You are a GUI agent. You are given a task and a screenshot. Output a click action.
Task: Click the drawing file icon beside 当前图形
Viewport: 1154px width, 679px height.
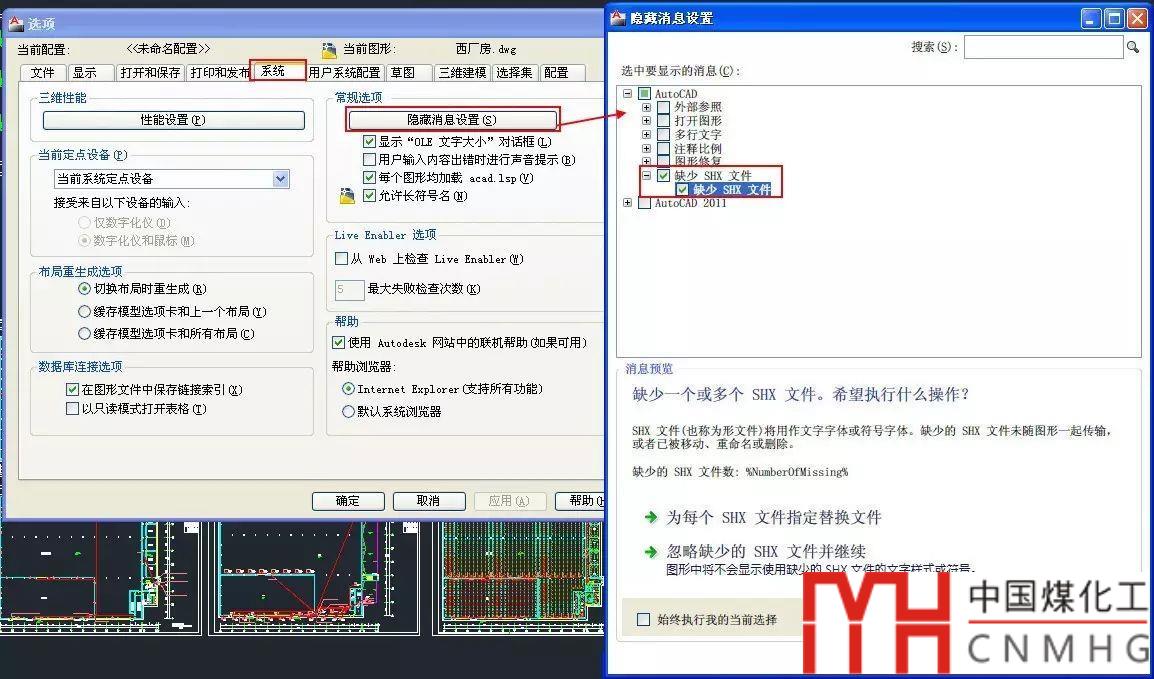[330, 50]
